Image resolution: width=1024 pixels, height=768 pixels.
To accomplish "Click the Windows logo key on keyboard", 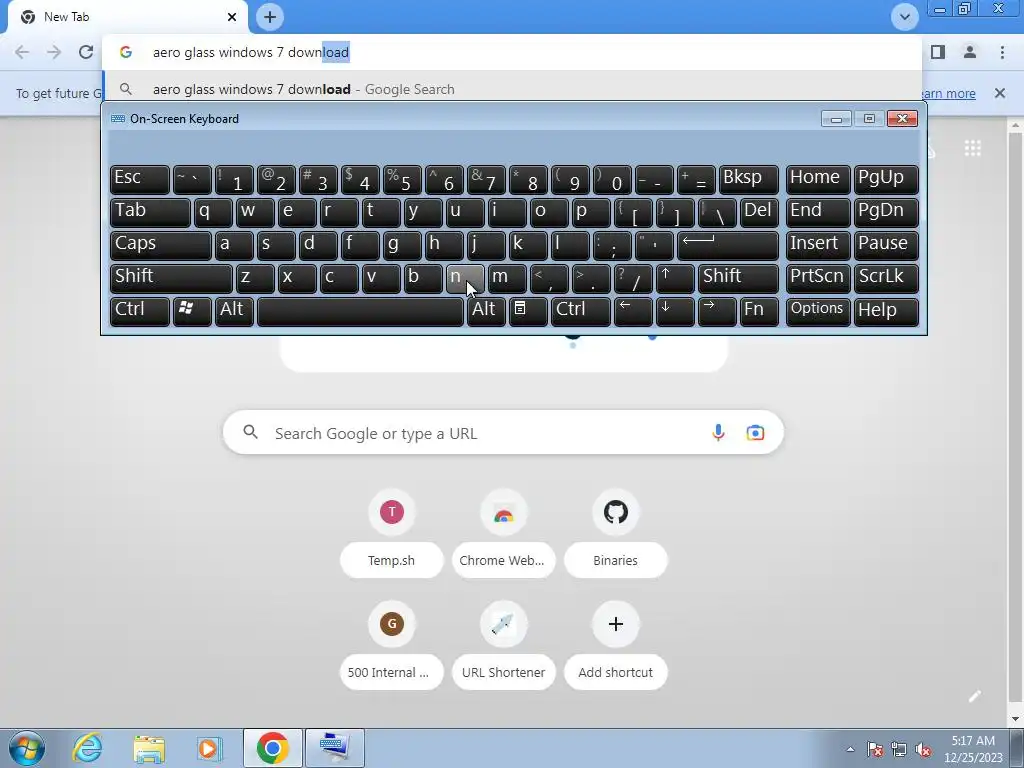I will tap(192, 311).
